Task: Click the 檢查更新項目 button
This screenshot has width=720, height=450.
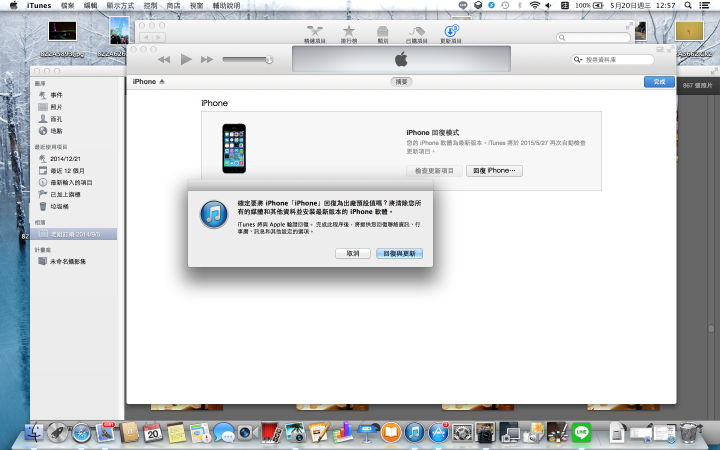Action: pyautogui.click(x=434, y=171)
